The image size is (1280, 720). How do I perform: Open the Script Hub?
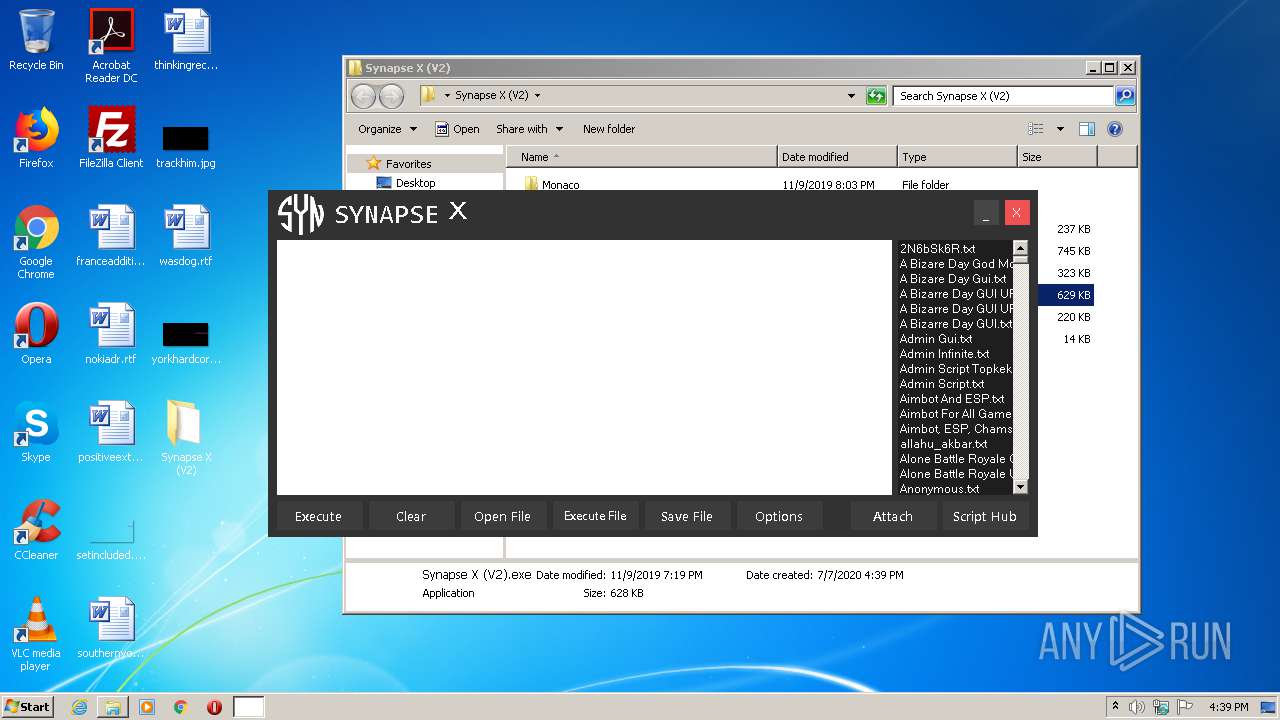(985, 516)
